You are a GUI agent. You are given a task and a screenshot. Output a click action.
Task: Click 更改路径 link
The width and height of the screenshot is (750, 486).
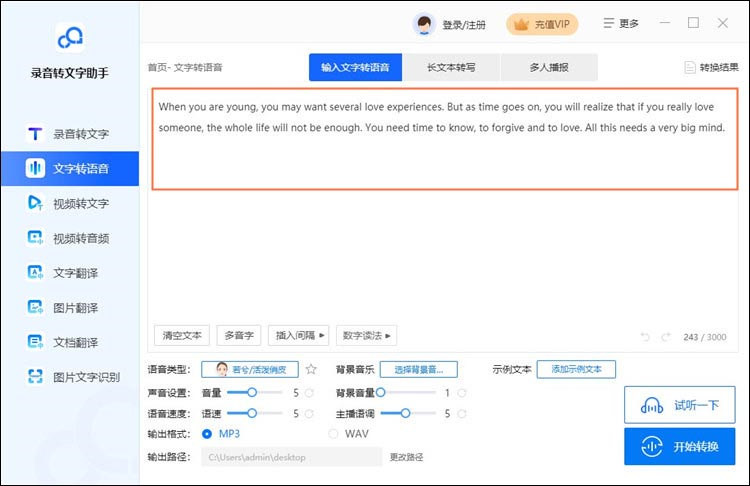[x=406, y=457]
